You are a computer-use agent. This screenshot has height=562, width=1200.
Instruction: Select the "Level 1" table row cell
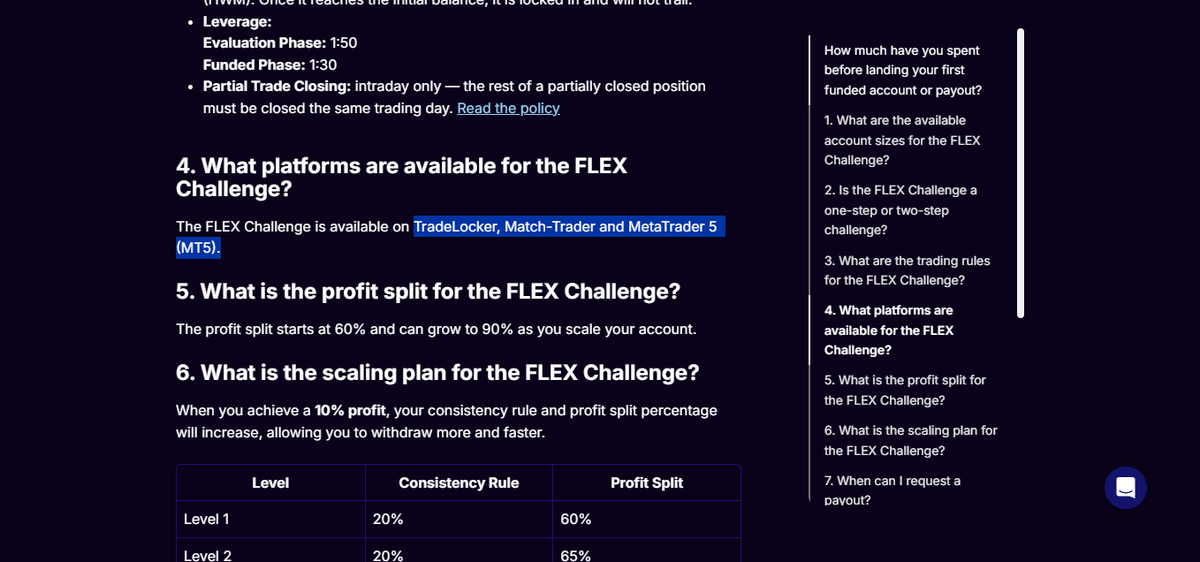click(270, 519)
